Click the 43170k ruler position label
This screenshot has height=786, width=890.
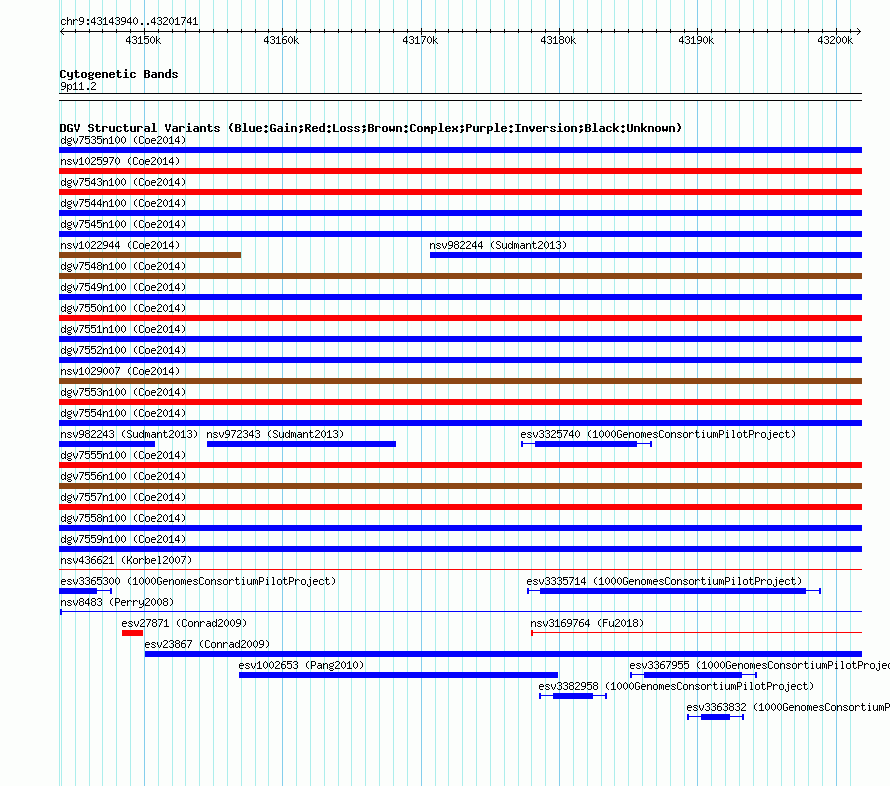click(420, 40)
